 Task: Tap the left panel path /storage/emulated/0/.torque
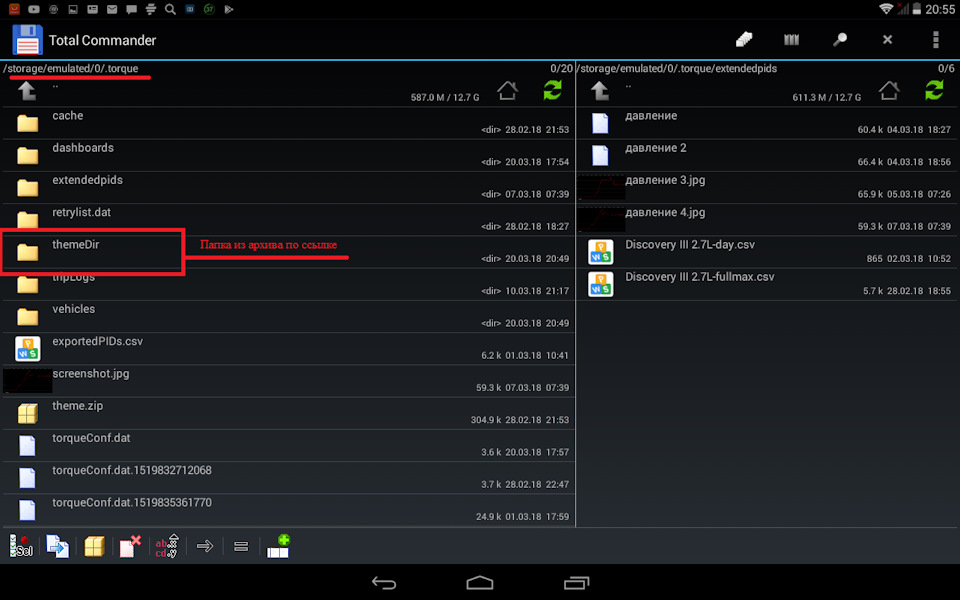[x=71, y=69]
